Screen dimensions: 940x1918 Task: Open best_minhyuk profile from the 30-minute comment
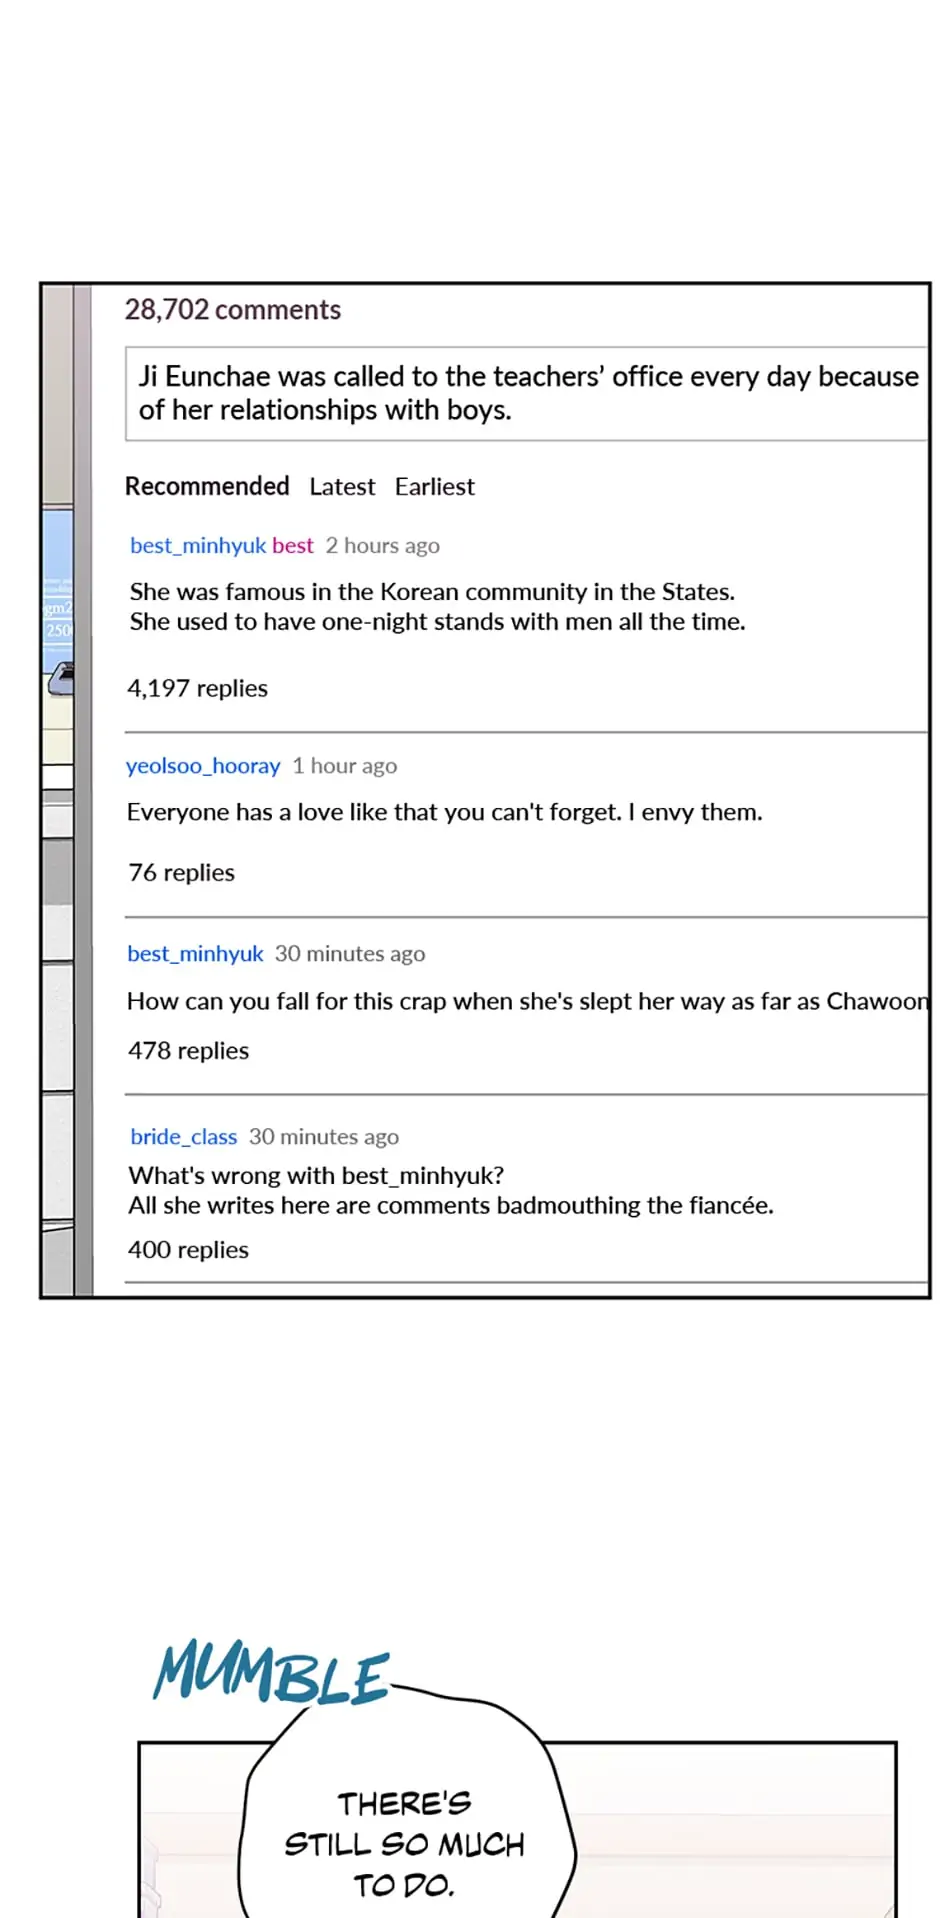195,954
